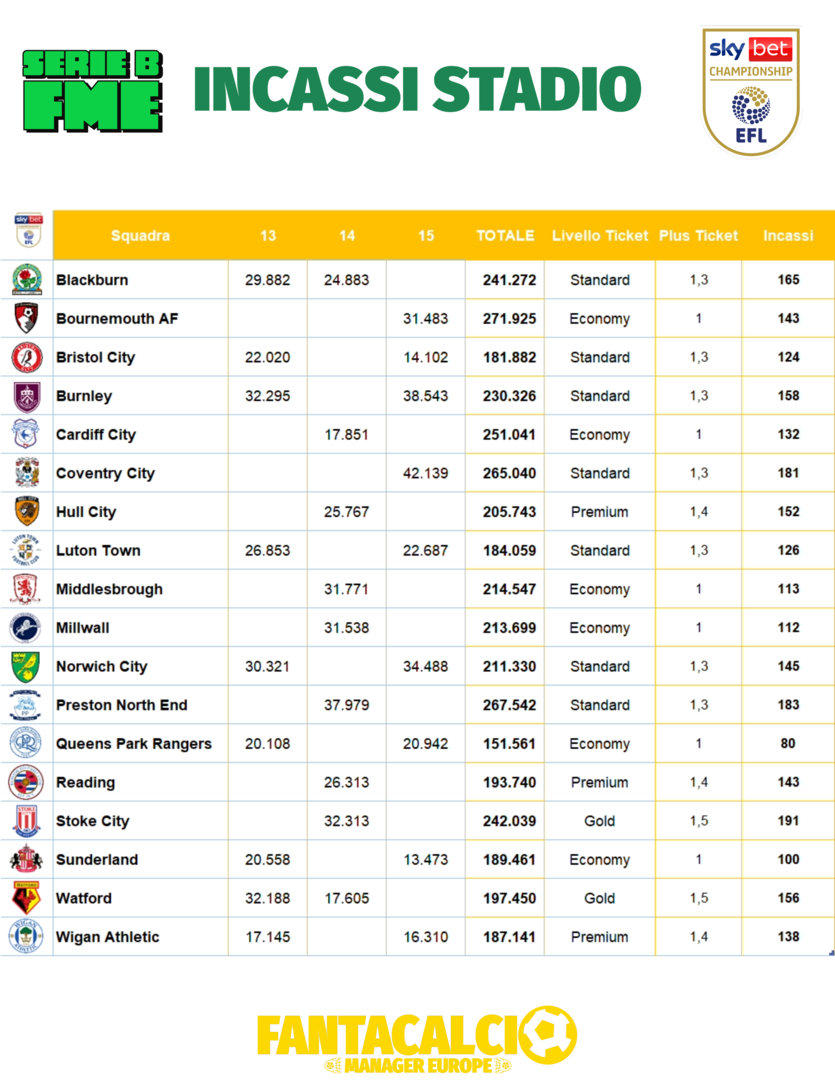Select the Burnley club badge
Screen dimensions: 835x1080
point(26,396)
